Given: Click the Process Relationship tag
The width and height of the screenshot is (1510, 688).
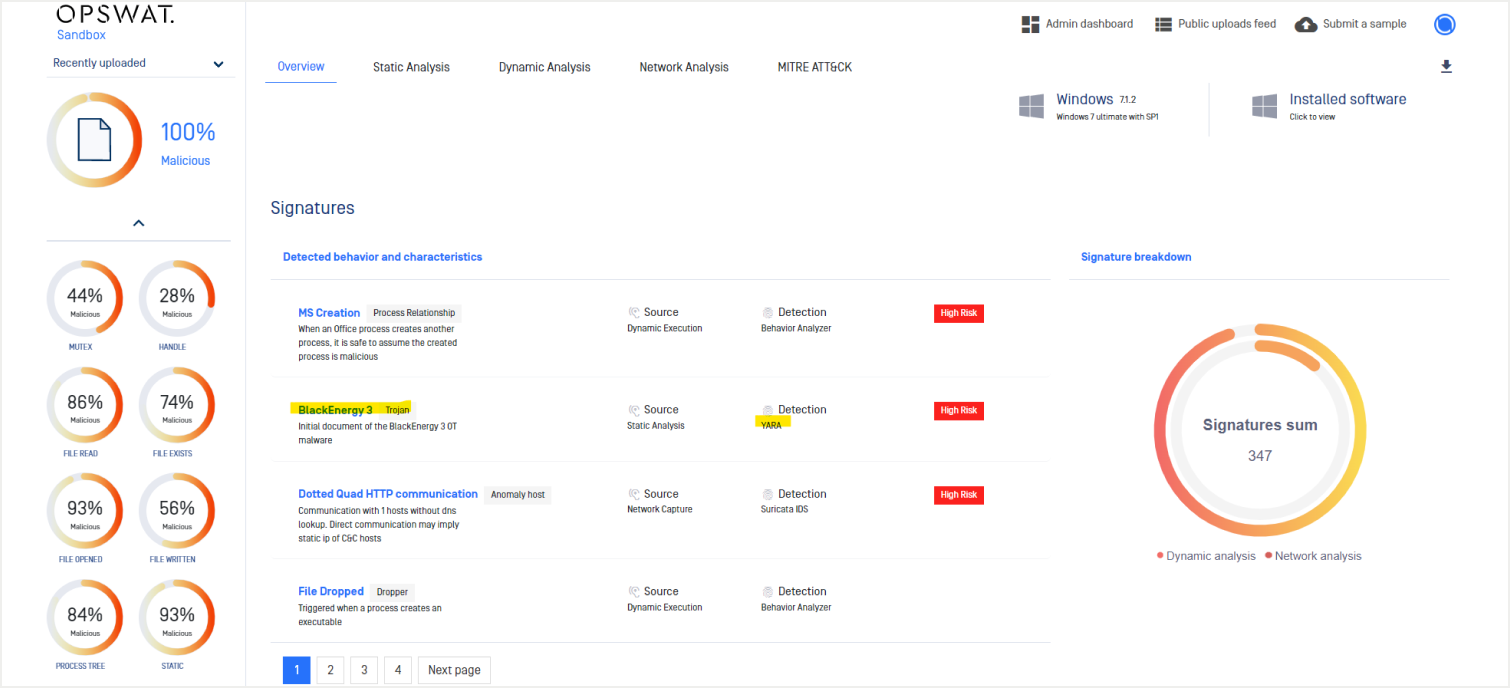Looking at the screenshot, I should [x=414, y=313].
